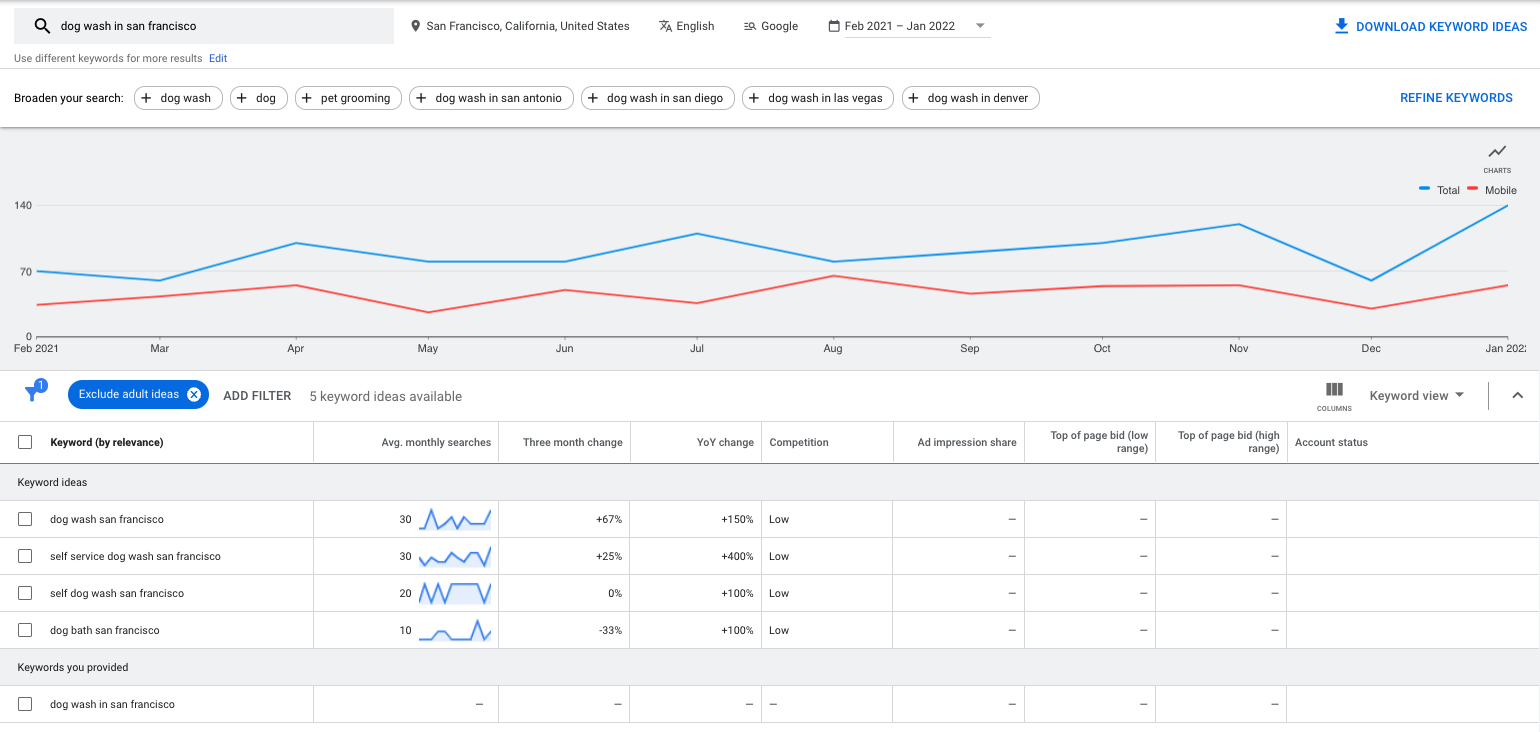The width and height of the screenshot is (1540, 732).
Task: Check the box for dog wash san francisco
Action: [x=25, y=519]
